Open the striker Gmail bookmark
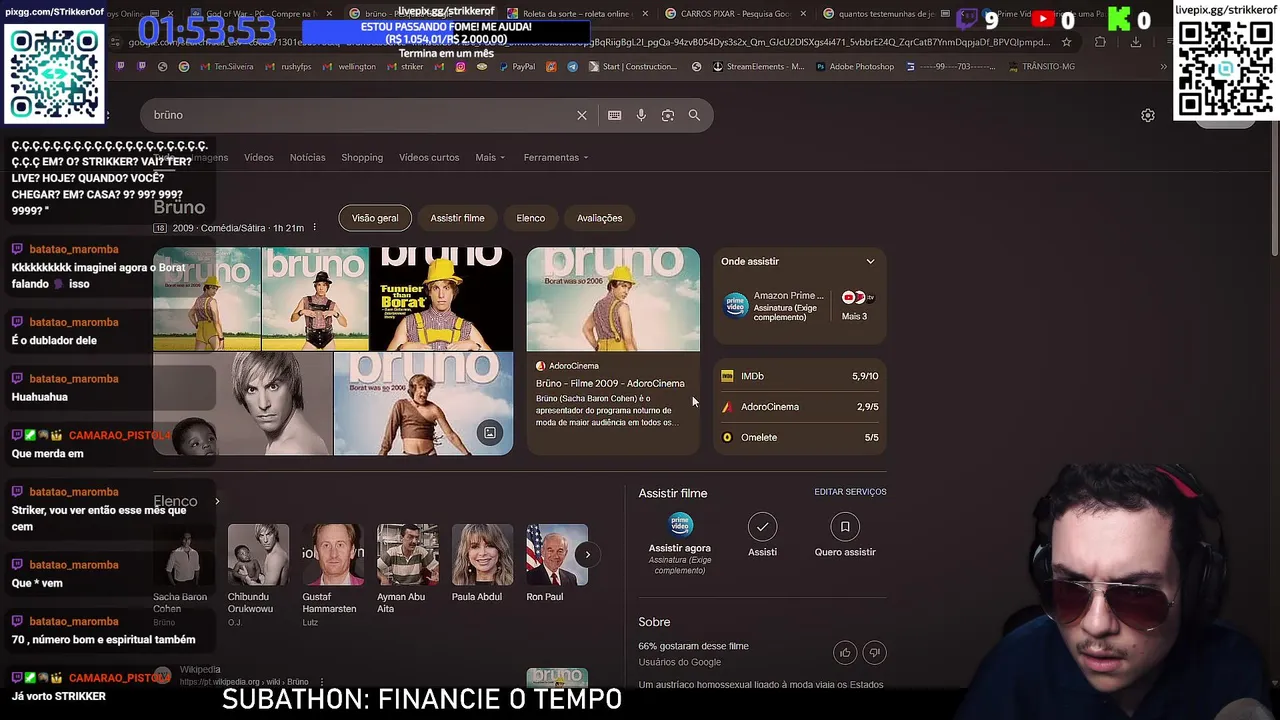Image resolution: width=1280 pixels, height=720 pixels. pos(404,67)
